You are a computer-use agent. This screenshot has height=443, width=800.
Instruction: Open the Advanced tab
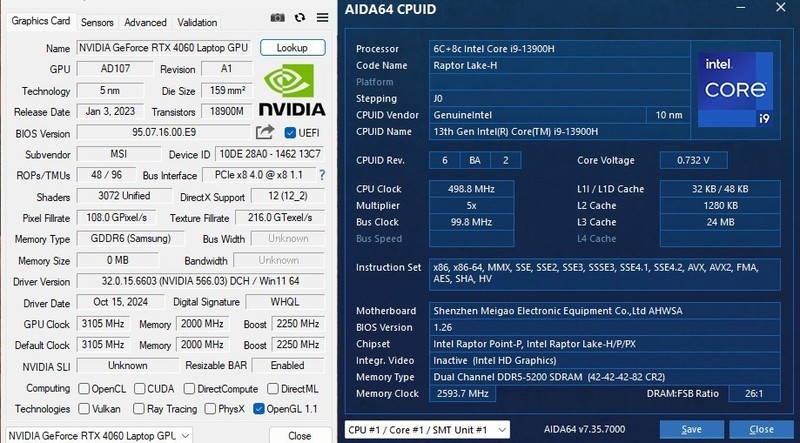tap(145, 22)
